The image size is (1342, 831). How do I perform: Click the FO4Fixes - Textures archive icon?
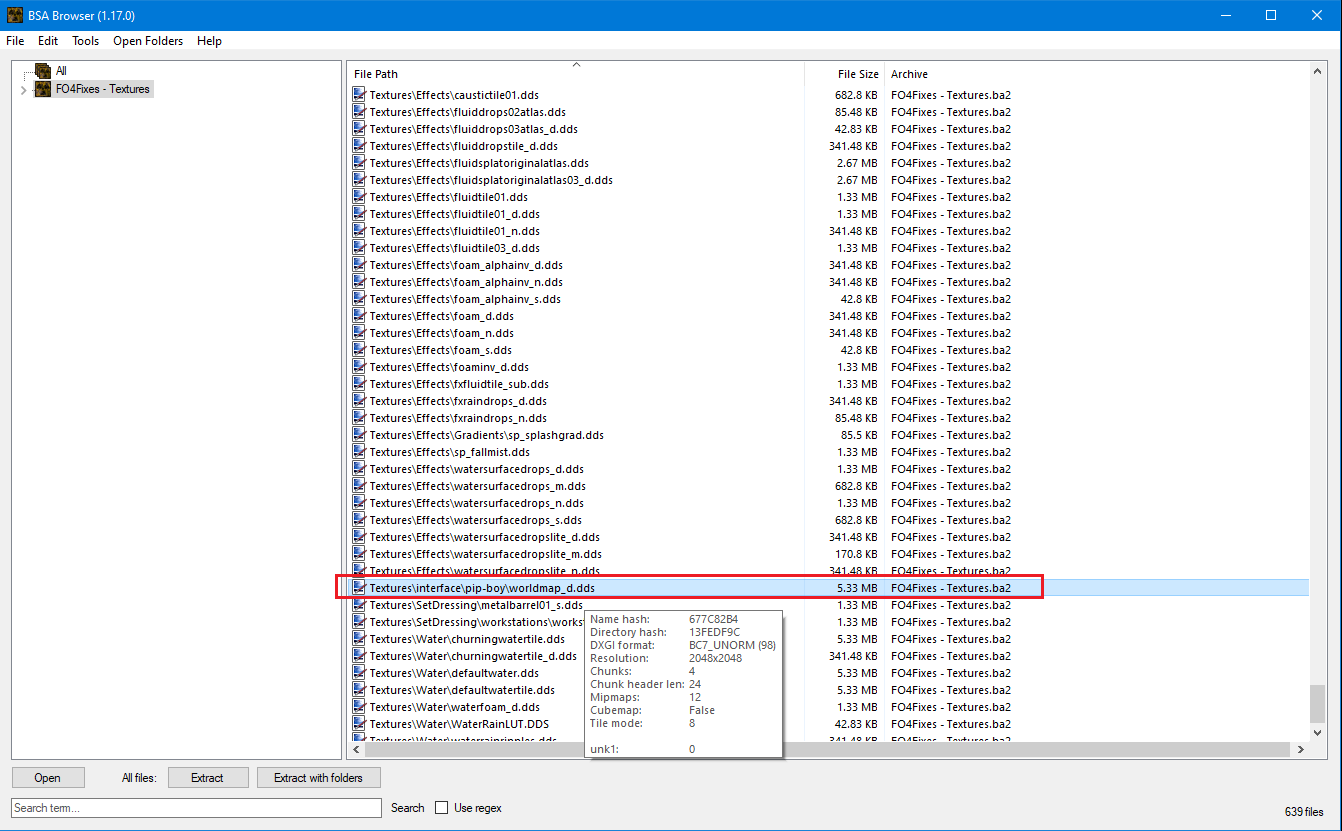(x=43, y=89)
